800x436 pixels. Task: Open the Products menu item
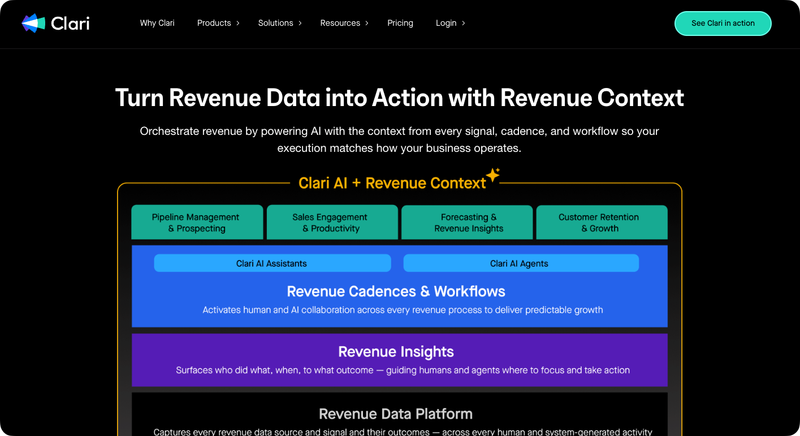[x=214, y=23]
